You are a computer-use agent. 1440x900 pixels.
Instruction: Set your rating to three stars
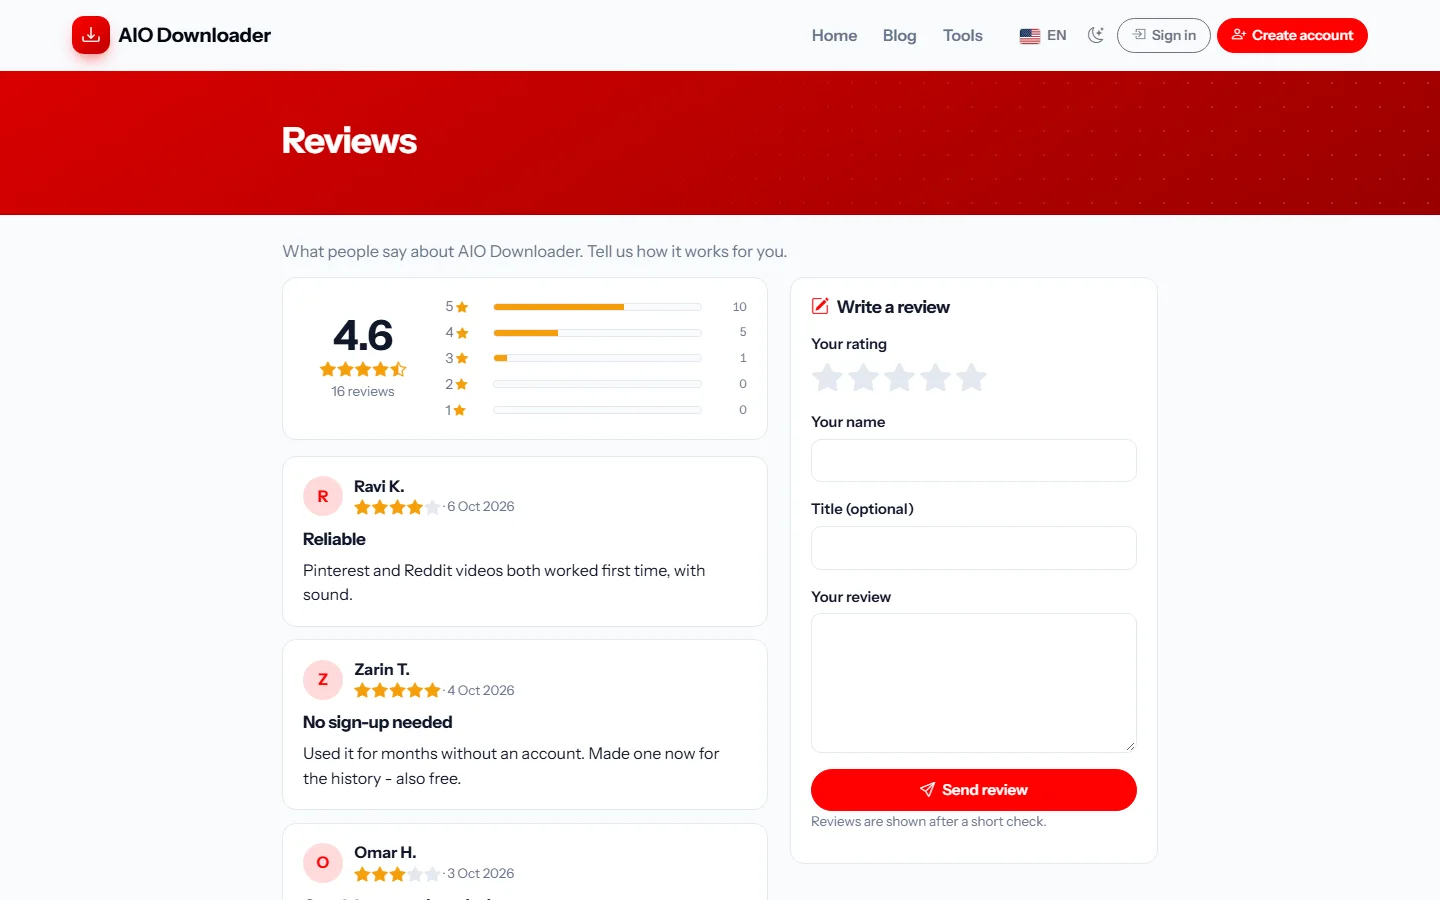[899, 378]
